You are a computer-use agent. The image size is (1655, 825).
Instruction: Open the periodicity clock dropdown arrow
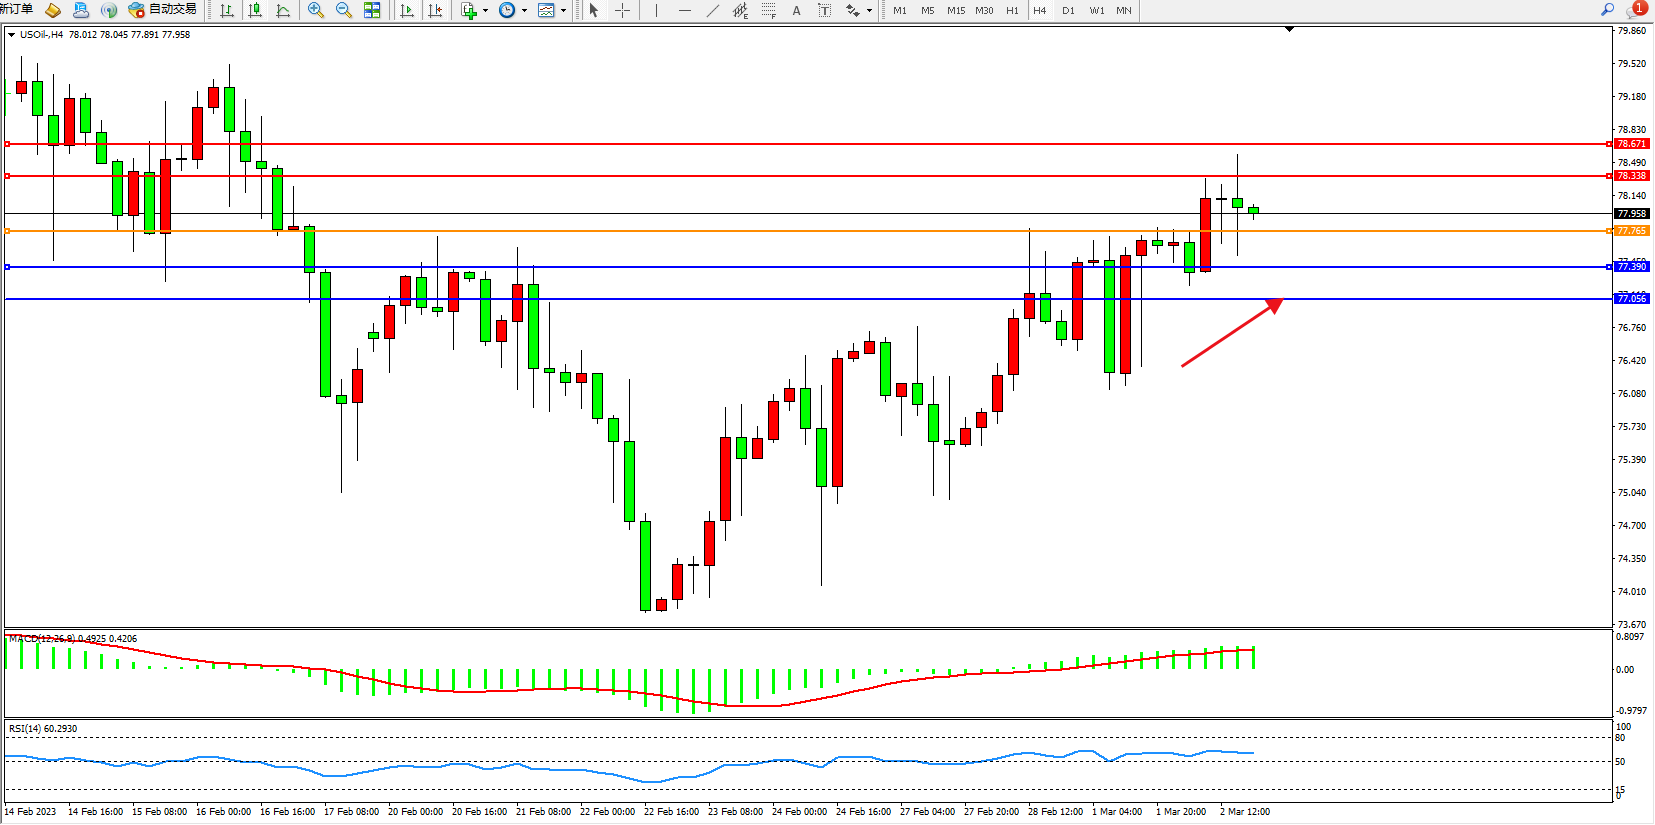[524, 10]
